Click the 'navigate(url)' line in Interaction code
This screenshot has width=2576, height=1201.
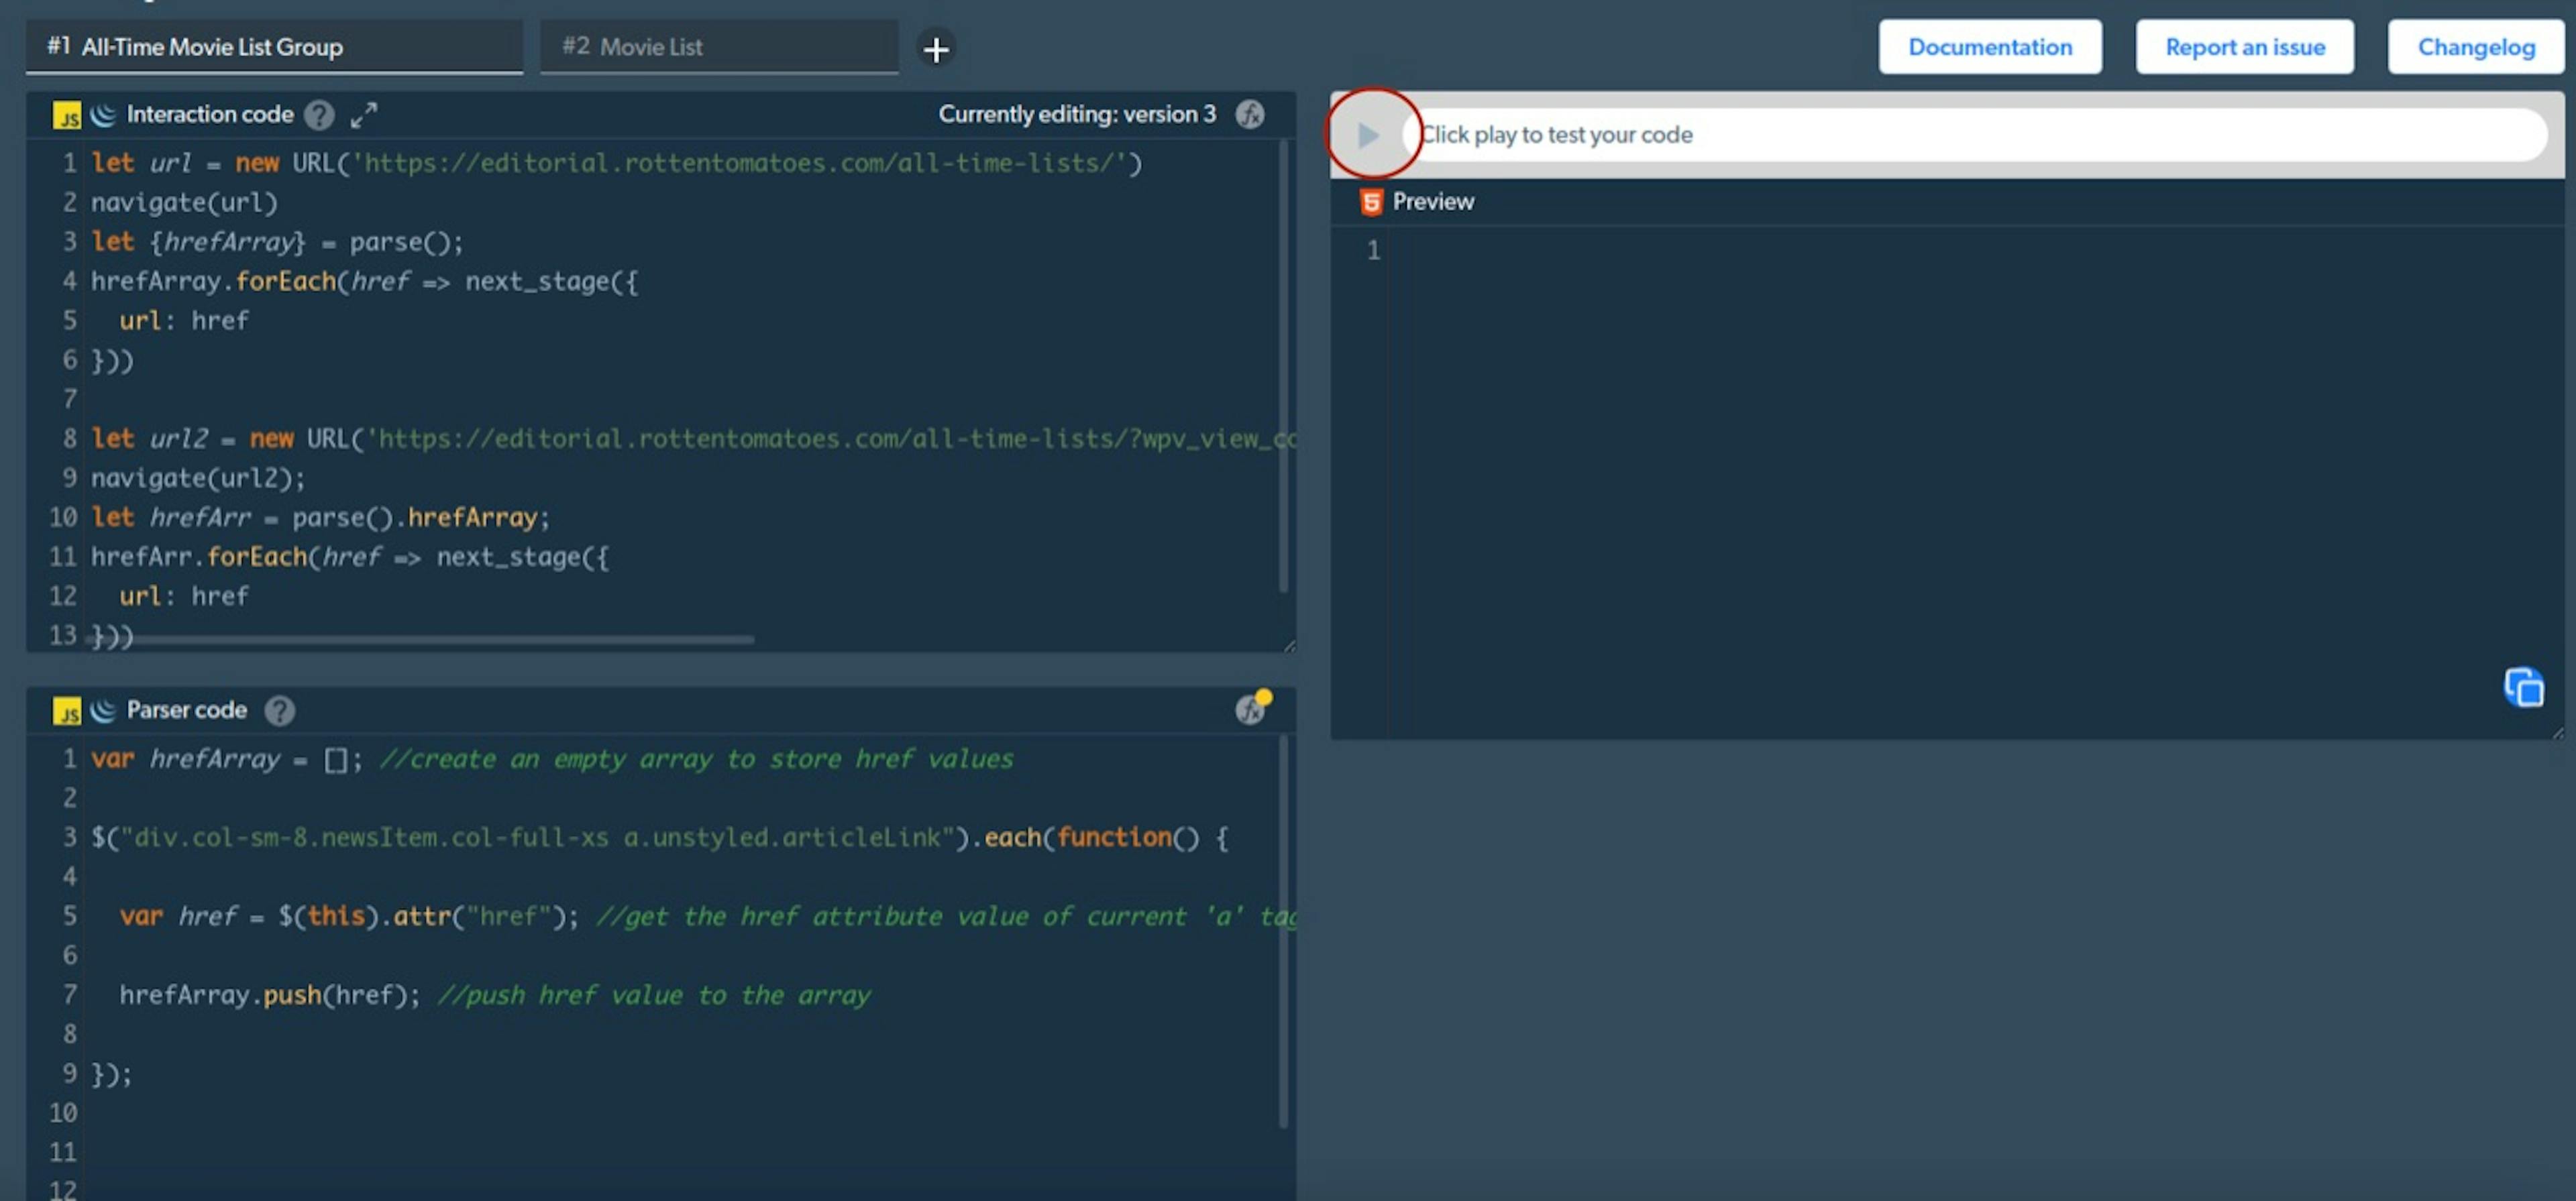coord(184,202)
